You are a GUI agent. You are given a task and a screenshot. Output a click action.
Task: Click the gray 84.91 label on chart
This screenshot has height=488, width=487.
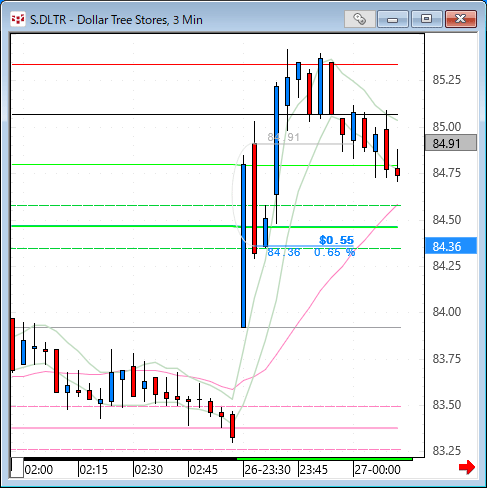coord(283,137)
